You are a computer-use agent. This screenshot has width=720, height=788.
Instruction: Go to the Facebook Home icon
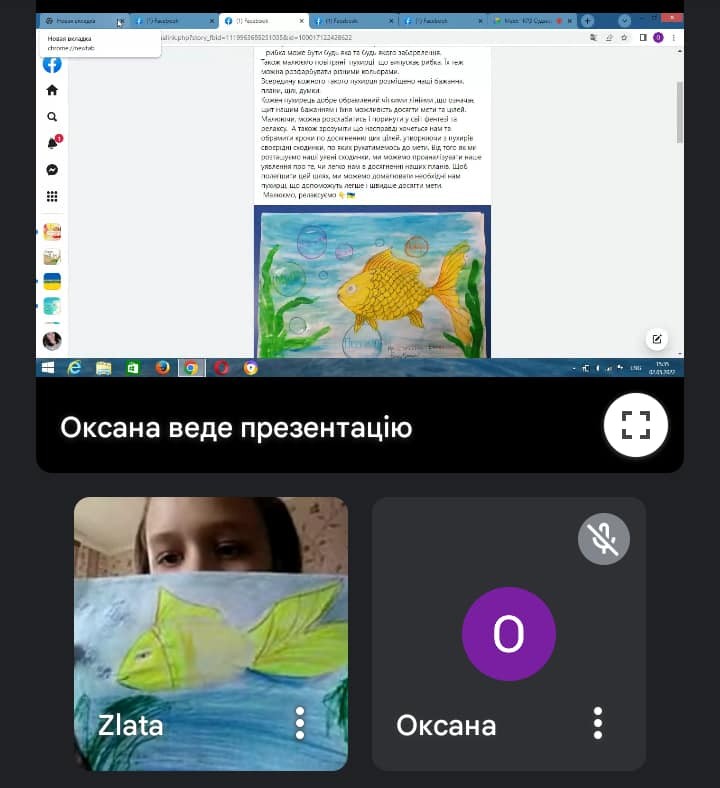(x=52, y=90)
